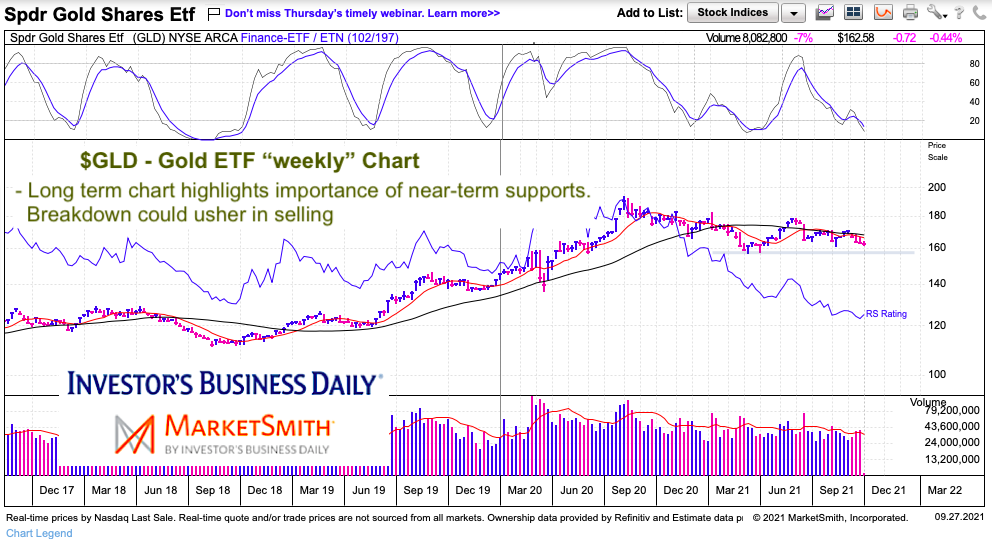The width and height of the screenshot is (992, 539).
Task: Click the 80 stochastic scale level
Action: click(974, 64)
